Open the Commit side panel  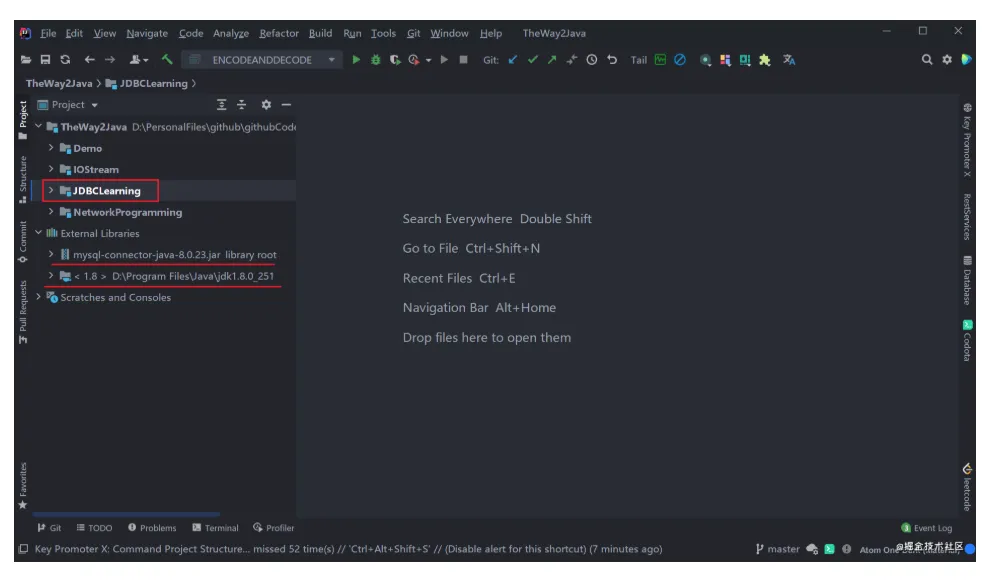point(23,242)
